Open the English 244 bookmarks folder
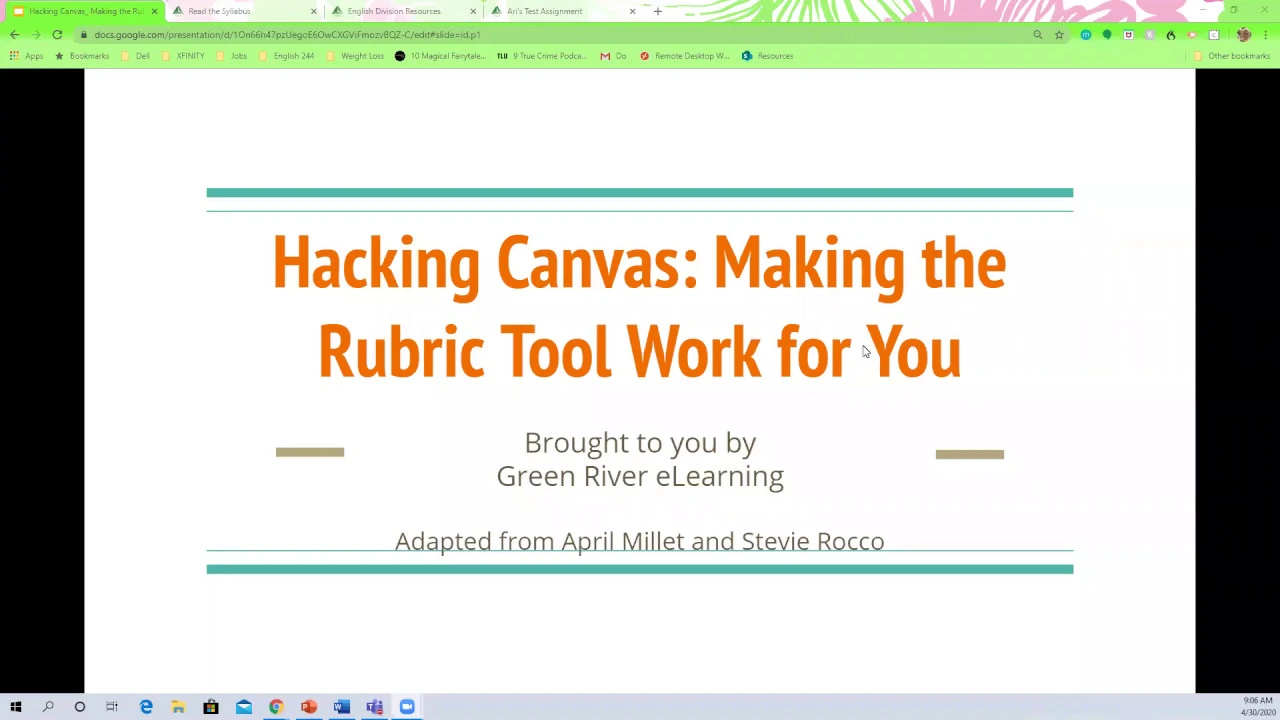The width and height of the screenshot is (1280, 720). coord(286,56)
